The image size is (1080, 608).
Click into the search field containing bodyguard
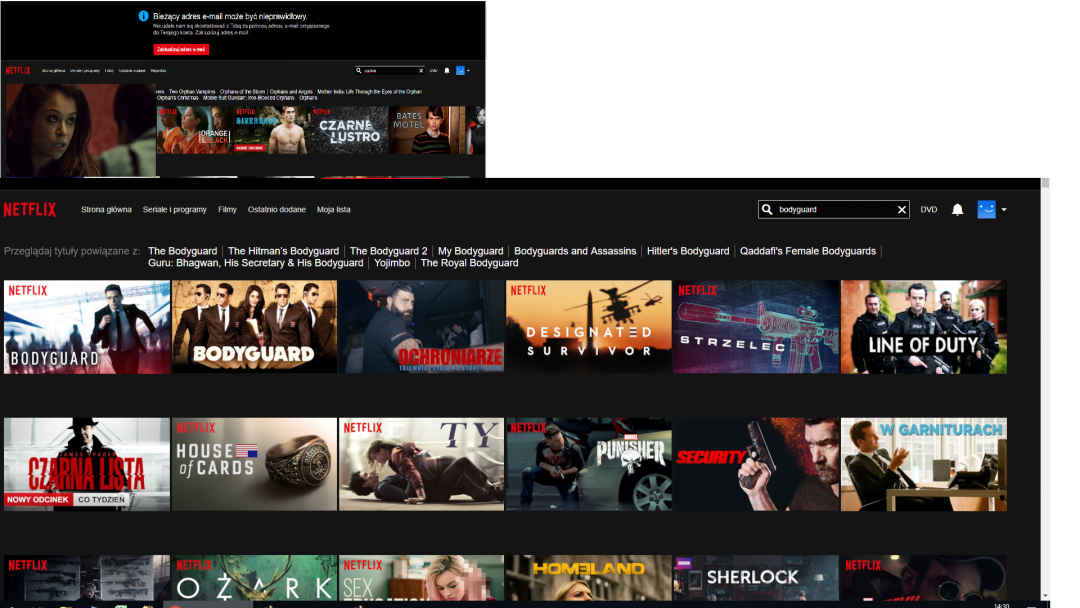tap(835, 210)
